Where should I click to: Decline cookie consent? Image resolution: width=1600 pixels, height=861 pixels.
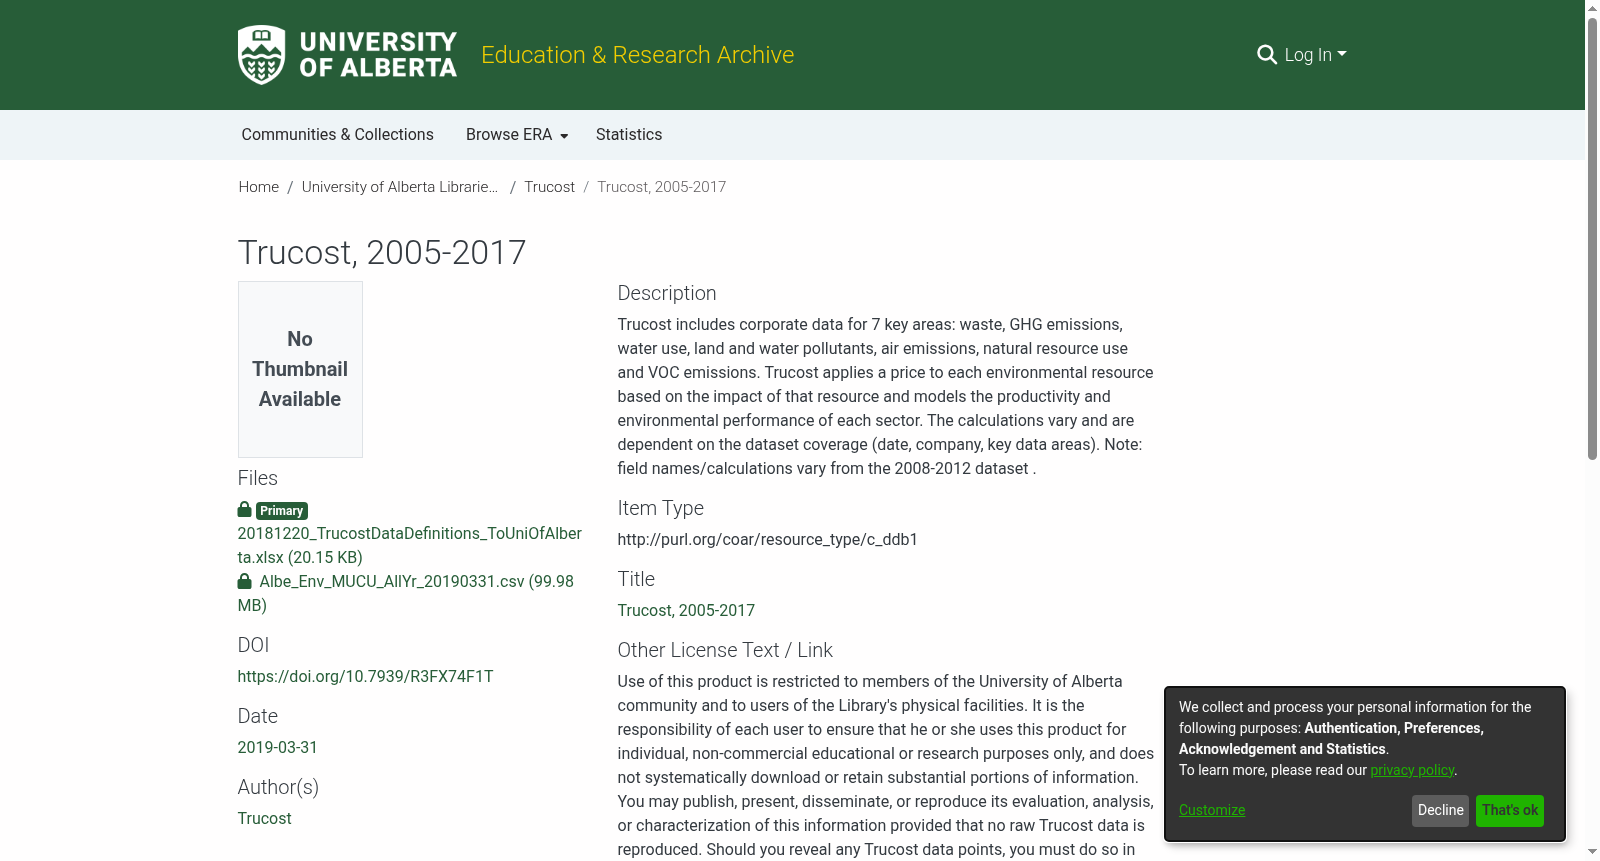point(1441,811)
